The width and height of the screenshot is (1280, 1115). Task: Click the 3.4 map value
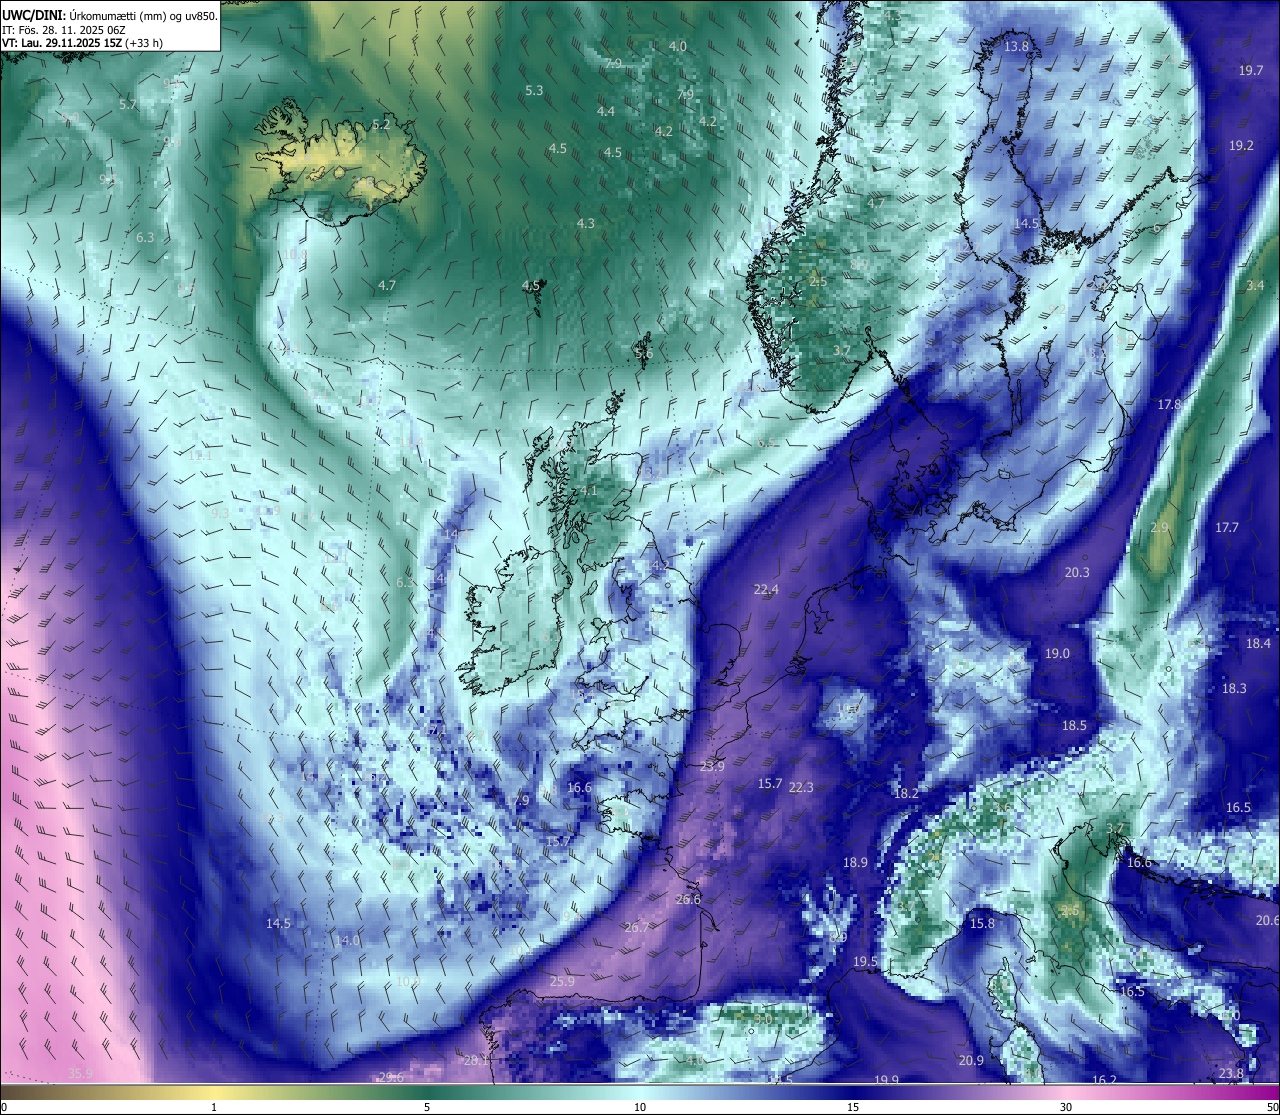click(1255, 285)
